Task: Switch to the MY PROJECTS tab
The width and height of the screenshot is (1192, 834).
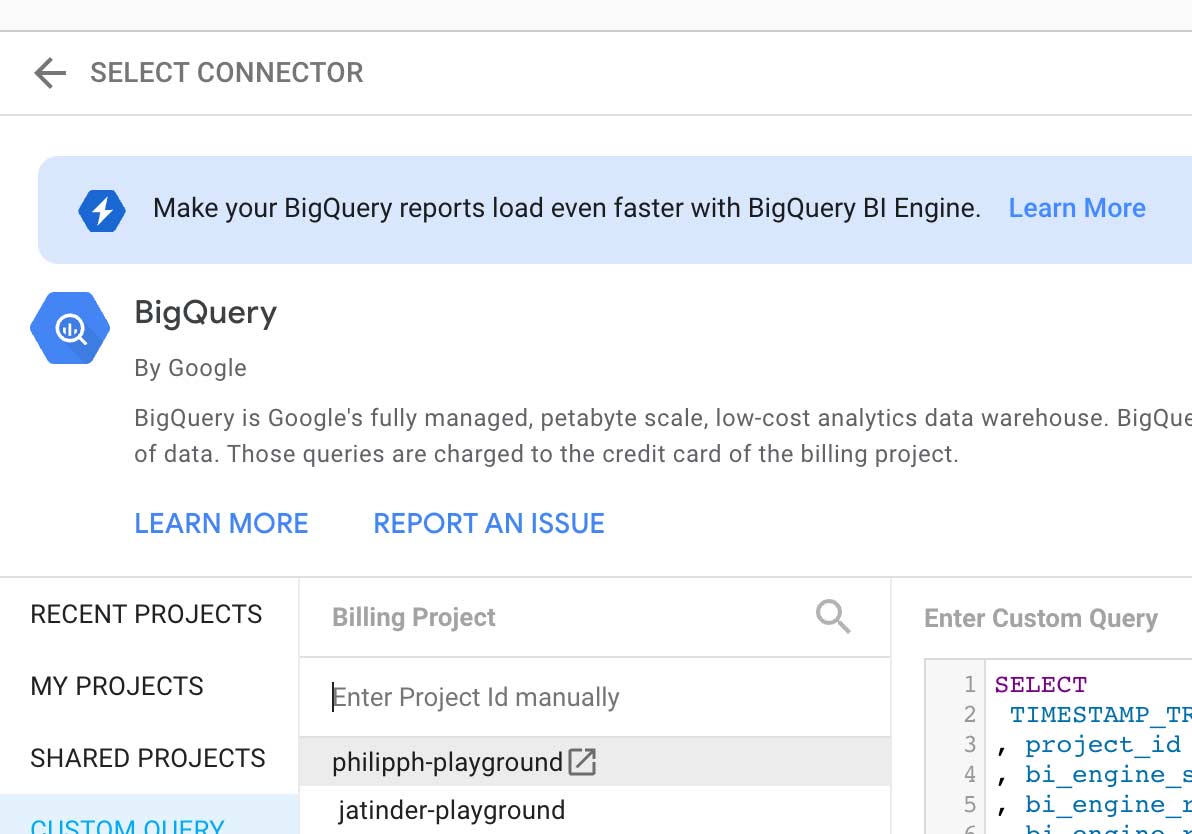Action: 117,687
